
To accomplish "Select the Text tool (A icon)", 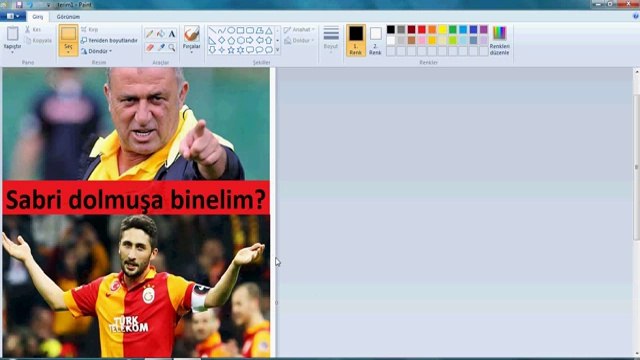I will click(172, 34).
